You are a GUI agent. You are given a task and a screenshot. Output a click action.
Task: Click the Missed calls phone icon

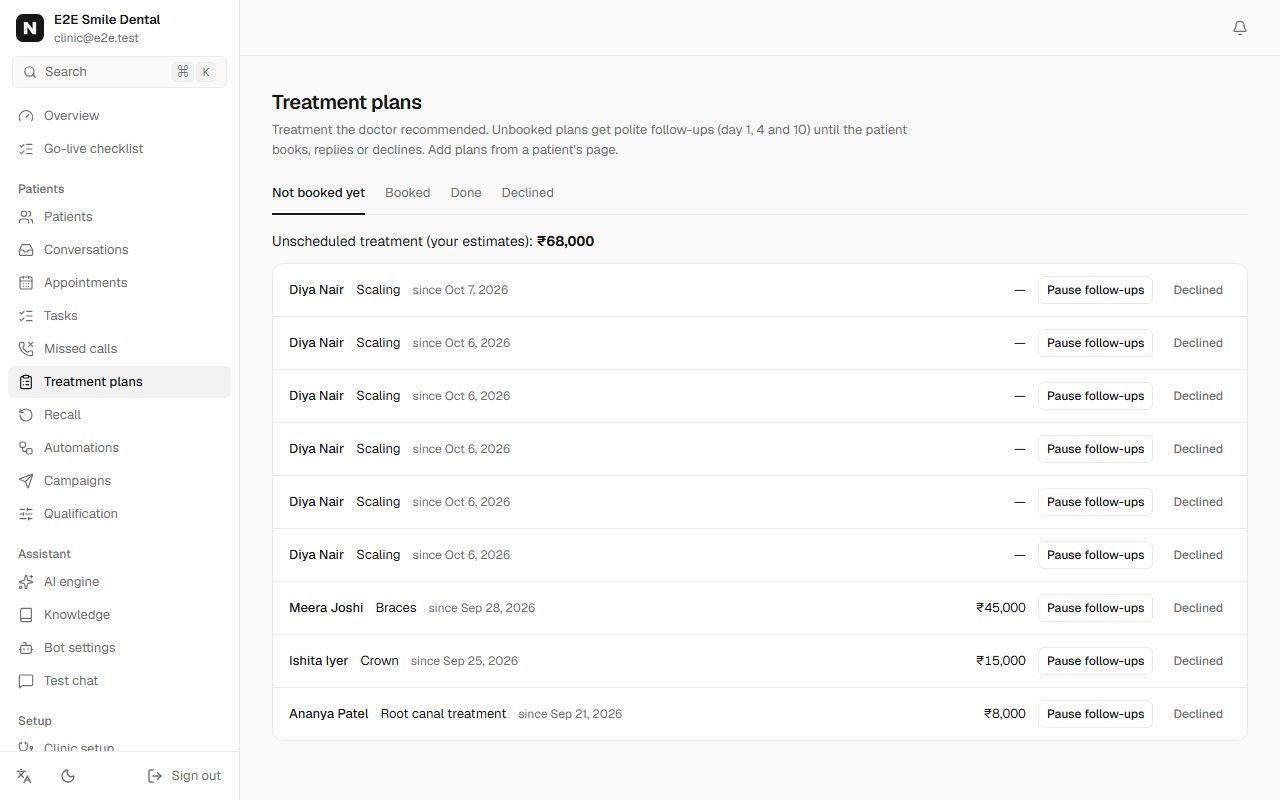point(26,349)
